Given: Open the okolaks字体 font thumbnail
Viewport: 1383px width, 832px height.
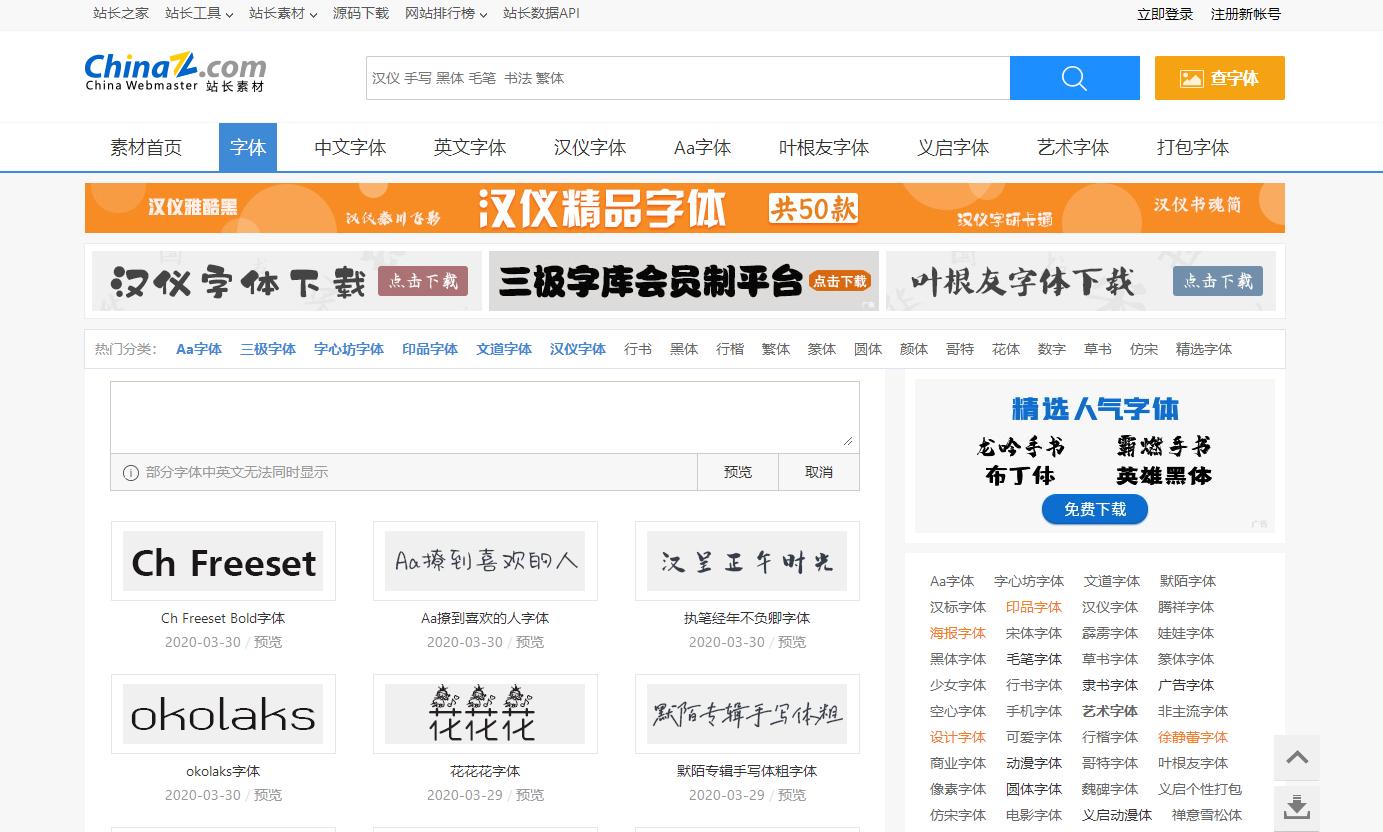Looking at the screenshot, I should point(222,713).
